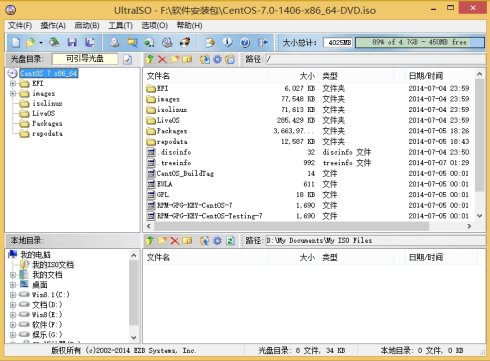The image size is (490, 361).
Task: Click the 可引导光盘 boot type field
Action: point(85,59)
